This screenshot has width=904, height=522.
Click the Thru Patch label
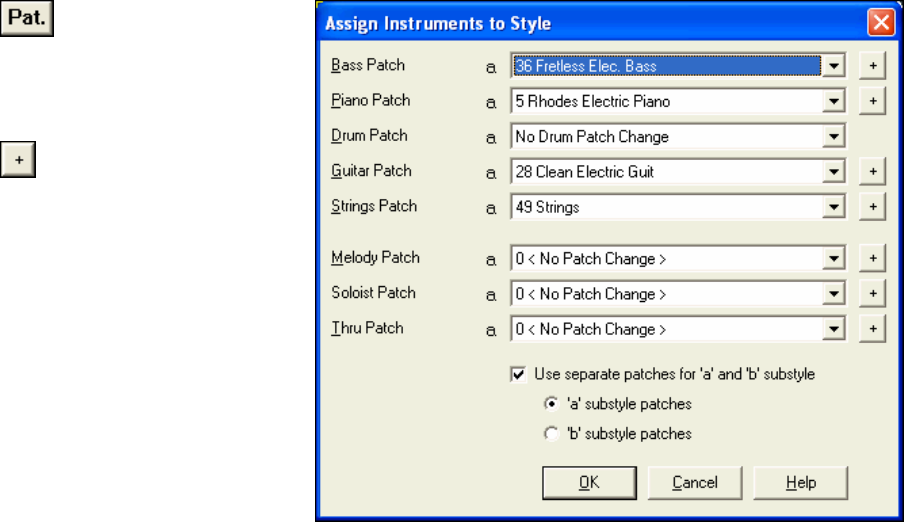point(367,328)
